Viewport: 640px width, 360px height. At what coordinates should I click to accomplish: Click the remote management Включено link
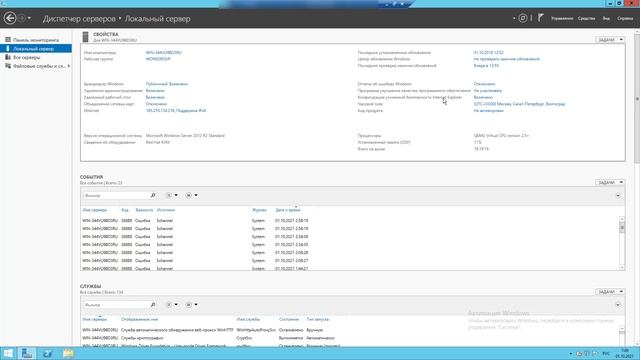pyautogui.click(x=155, y=91)
